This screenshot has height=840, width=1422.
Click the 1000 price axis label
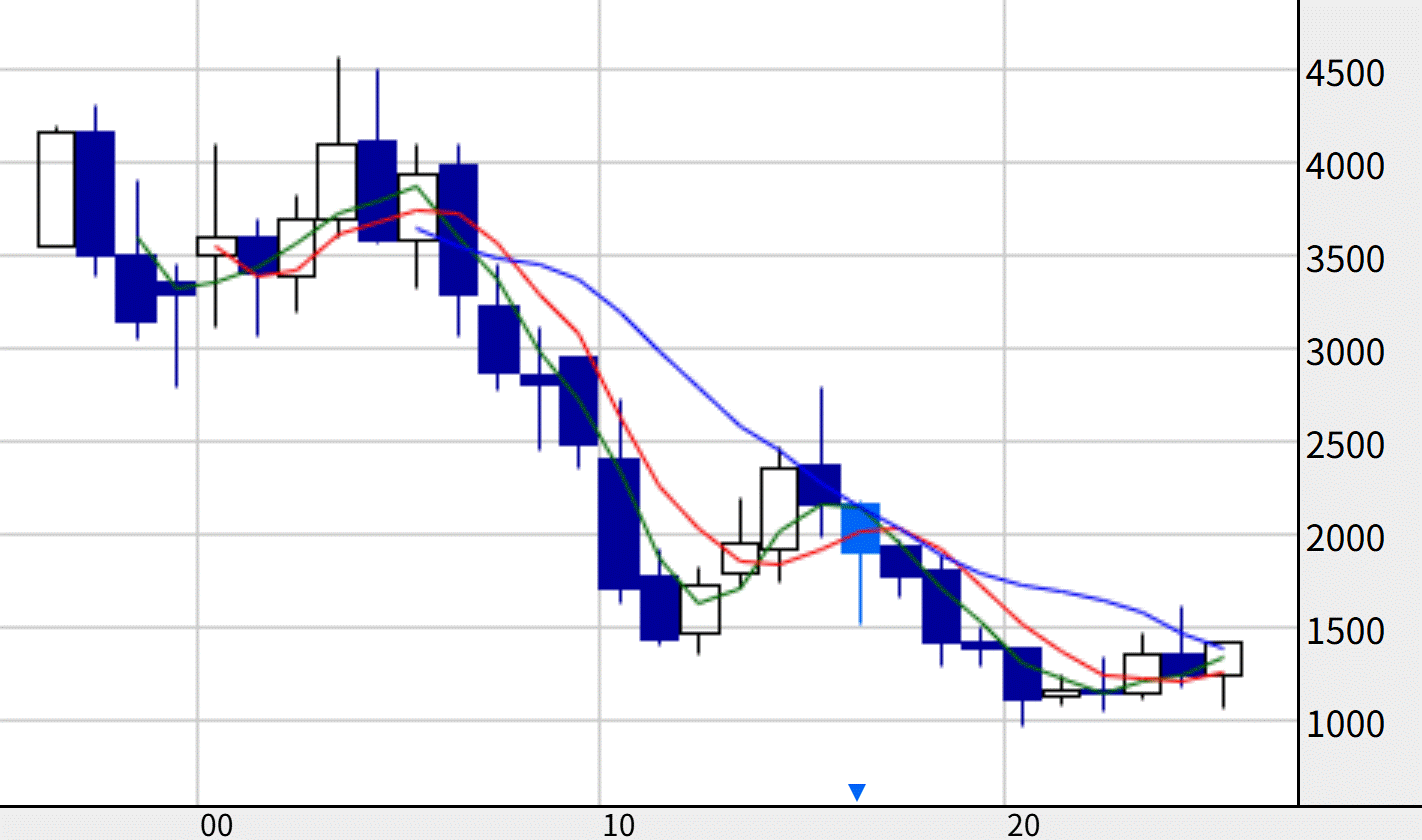pyautogui.click(x=1345, y=724)
